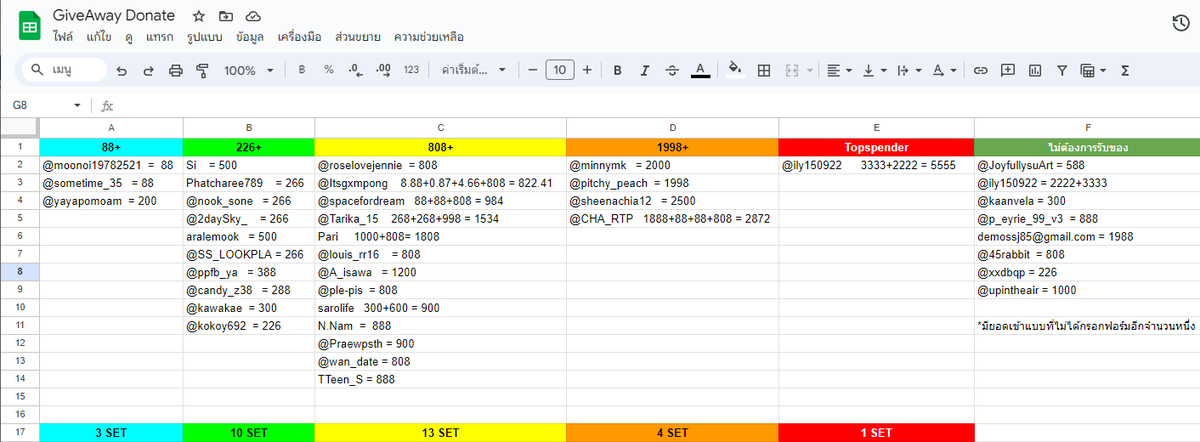The image size is (1200, 442).
Task: Open the ส่วนขยาย menu
Action: click(357, 37)
